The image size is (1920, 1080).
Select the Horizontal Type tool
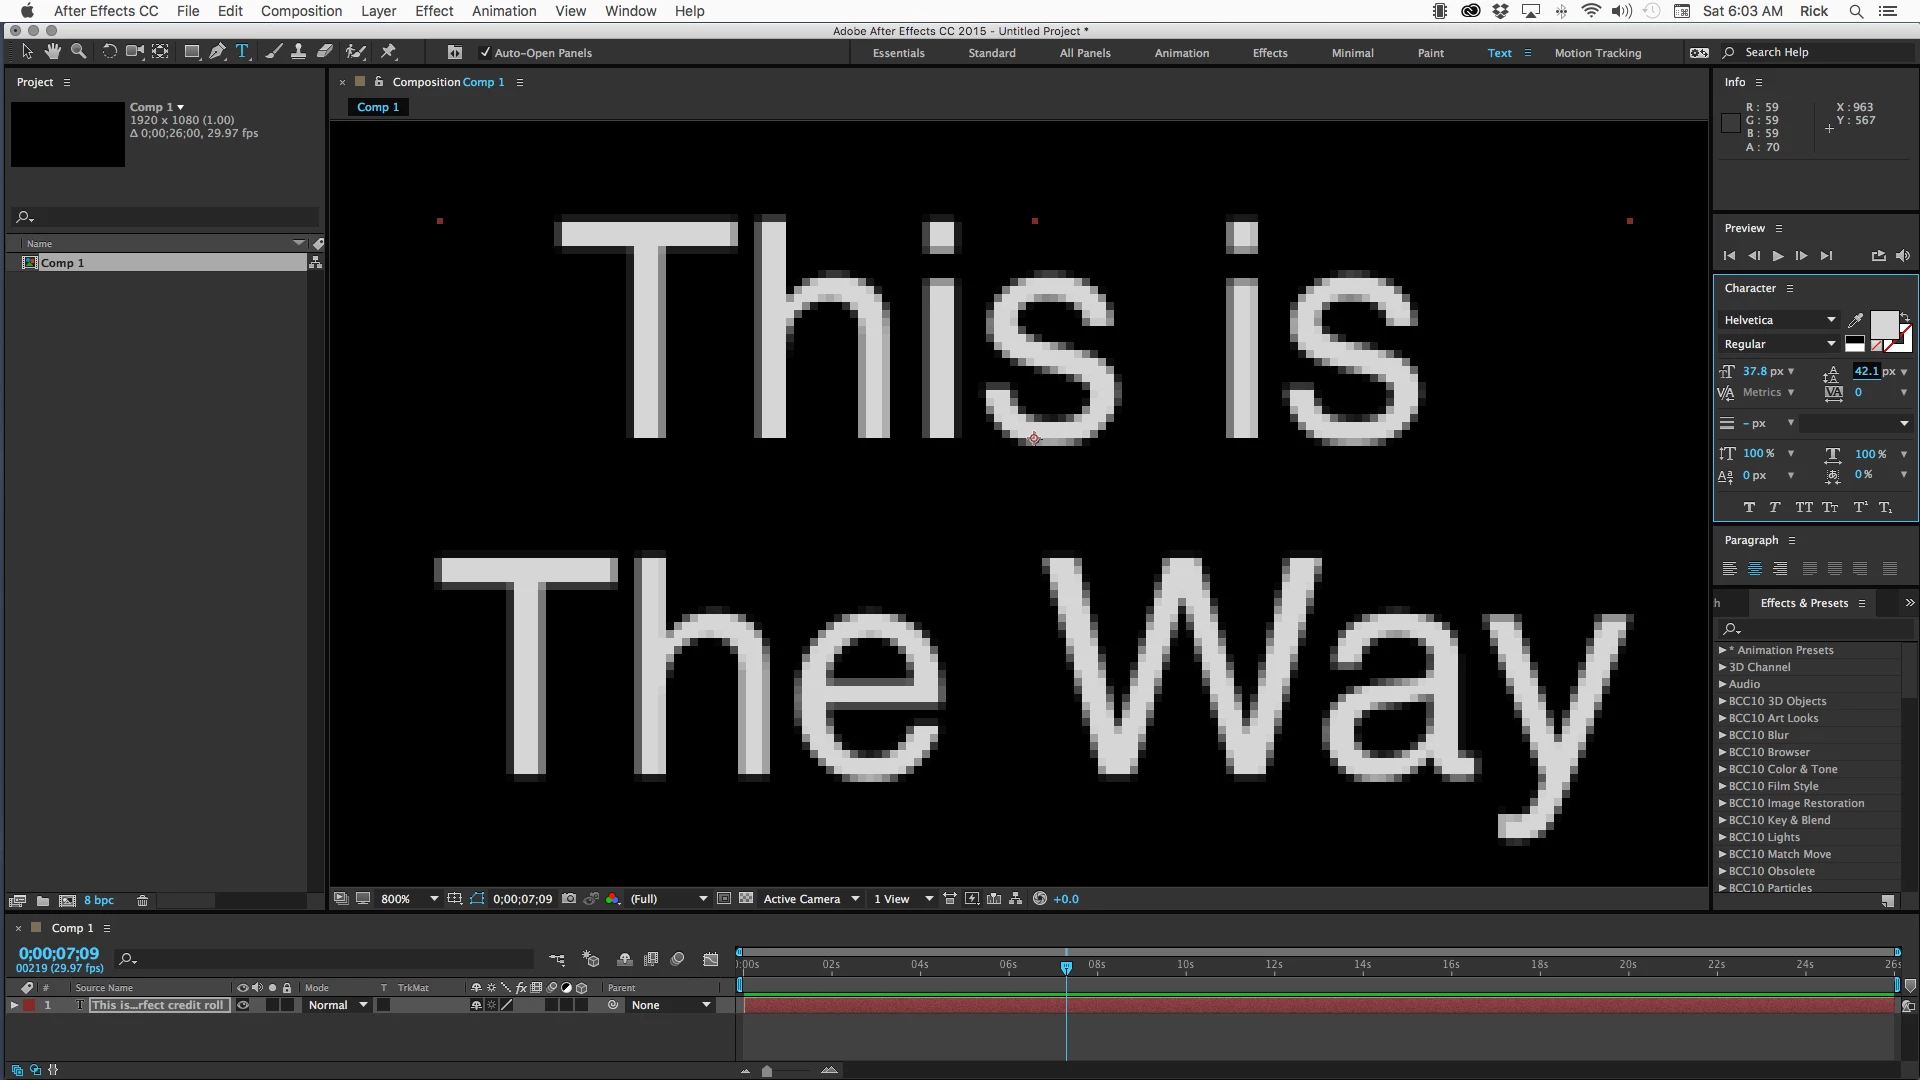coord(242,52)
